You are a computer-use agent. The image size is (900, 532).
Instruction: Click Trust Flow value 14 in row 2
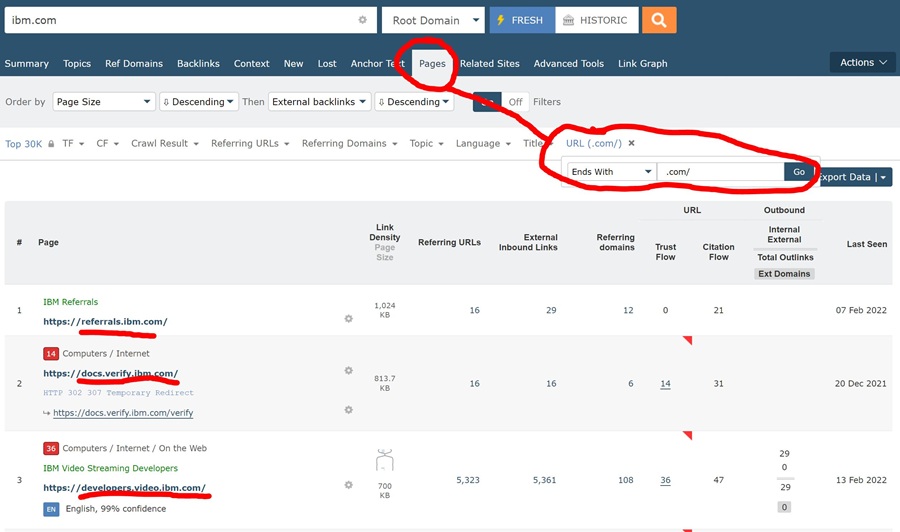(x=665, y=383)
